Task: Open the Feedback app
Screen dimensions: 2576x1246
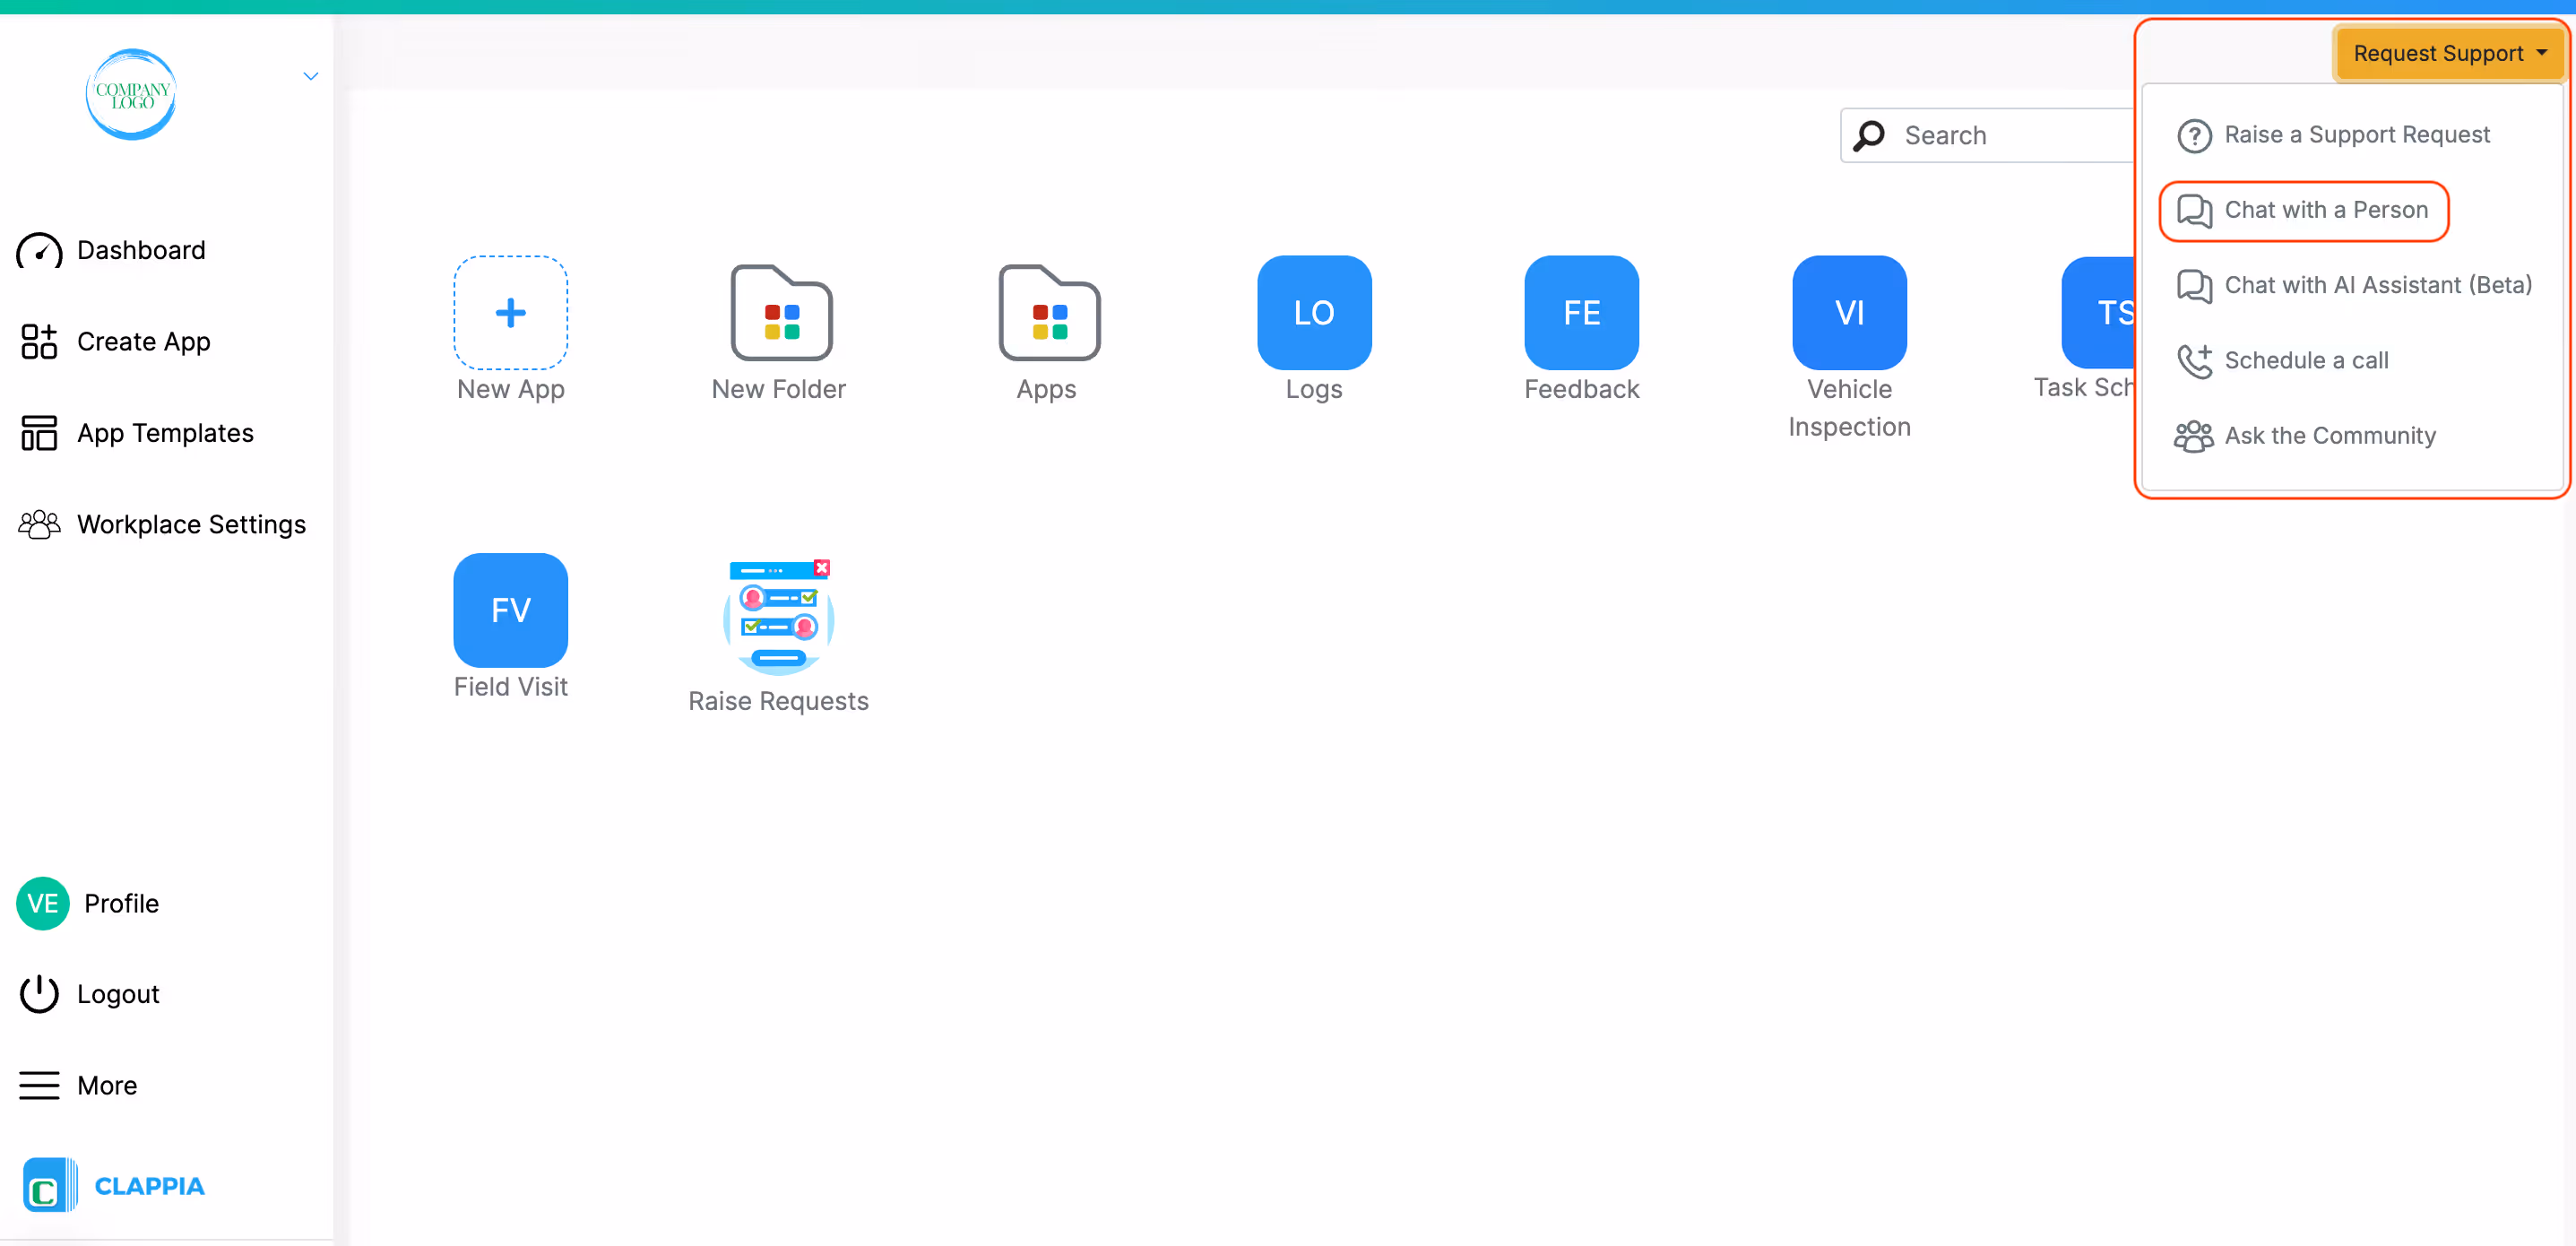Action: click(1580, 313)
